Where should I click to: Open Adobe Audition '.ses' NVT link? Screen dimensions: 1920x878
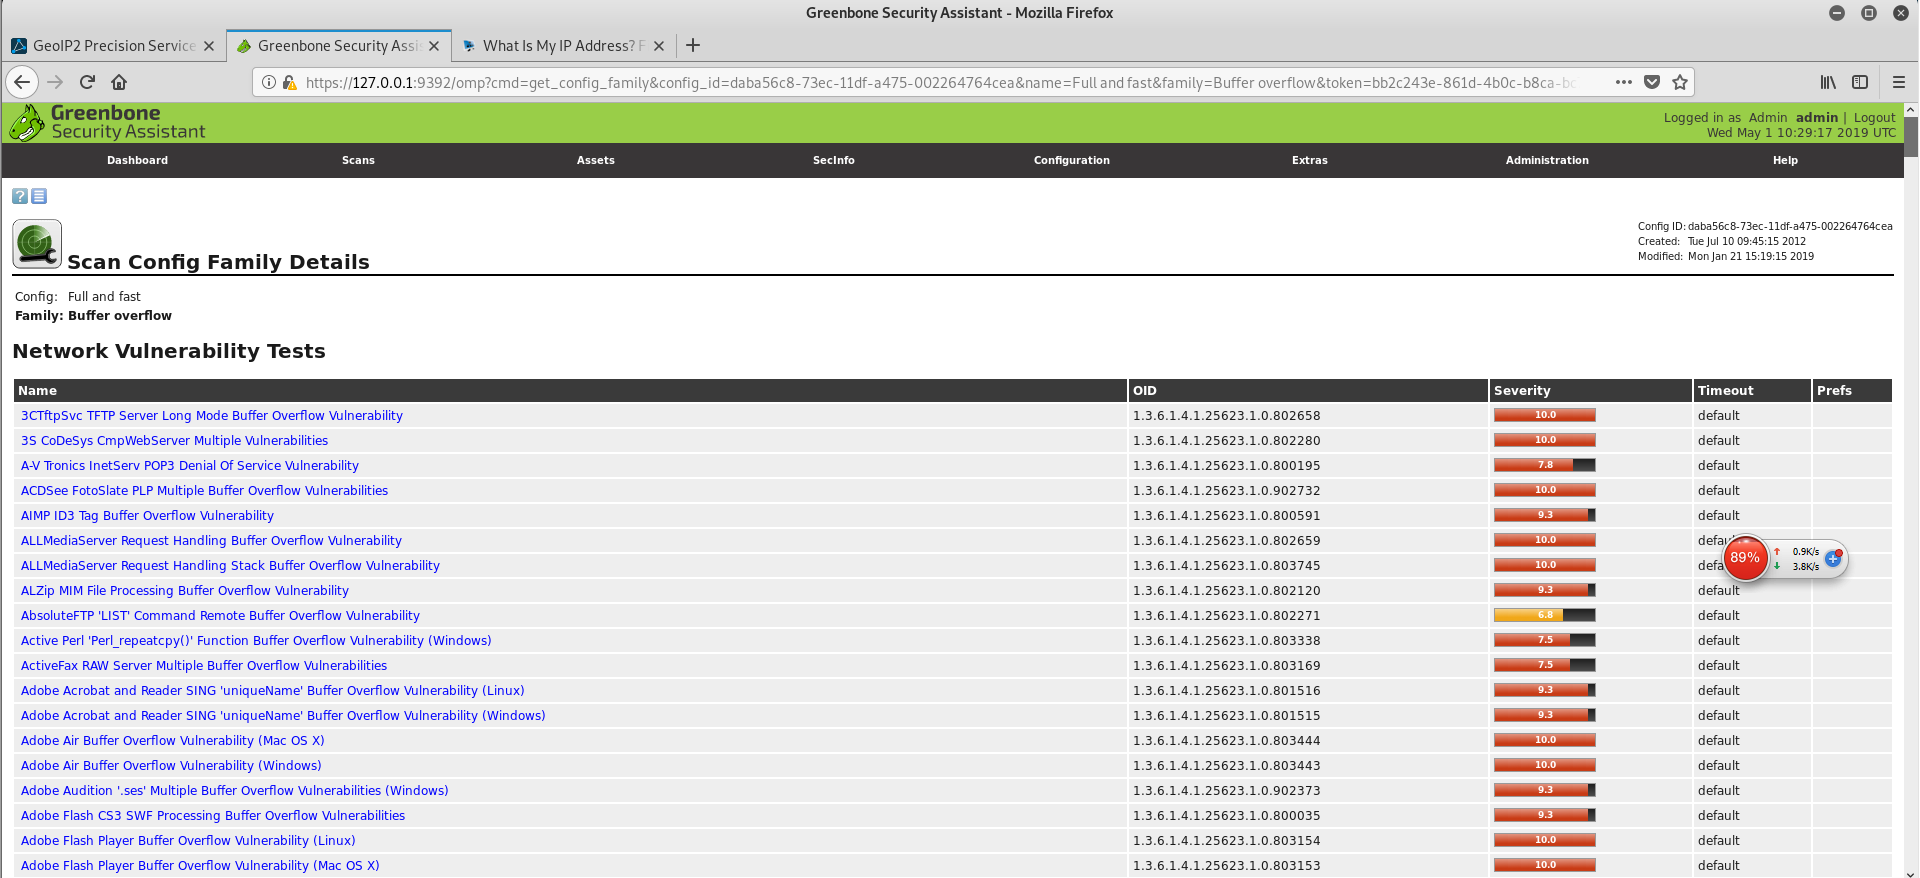(x=235, y=790)
